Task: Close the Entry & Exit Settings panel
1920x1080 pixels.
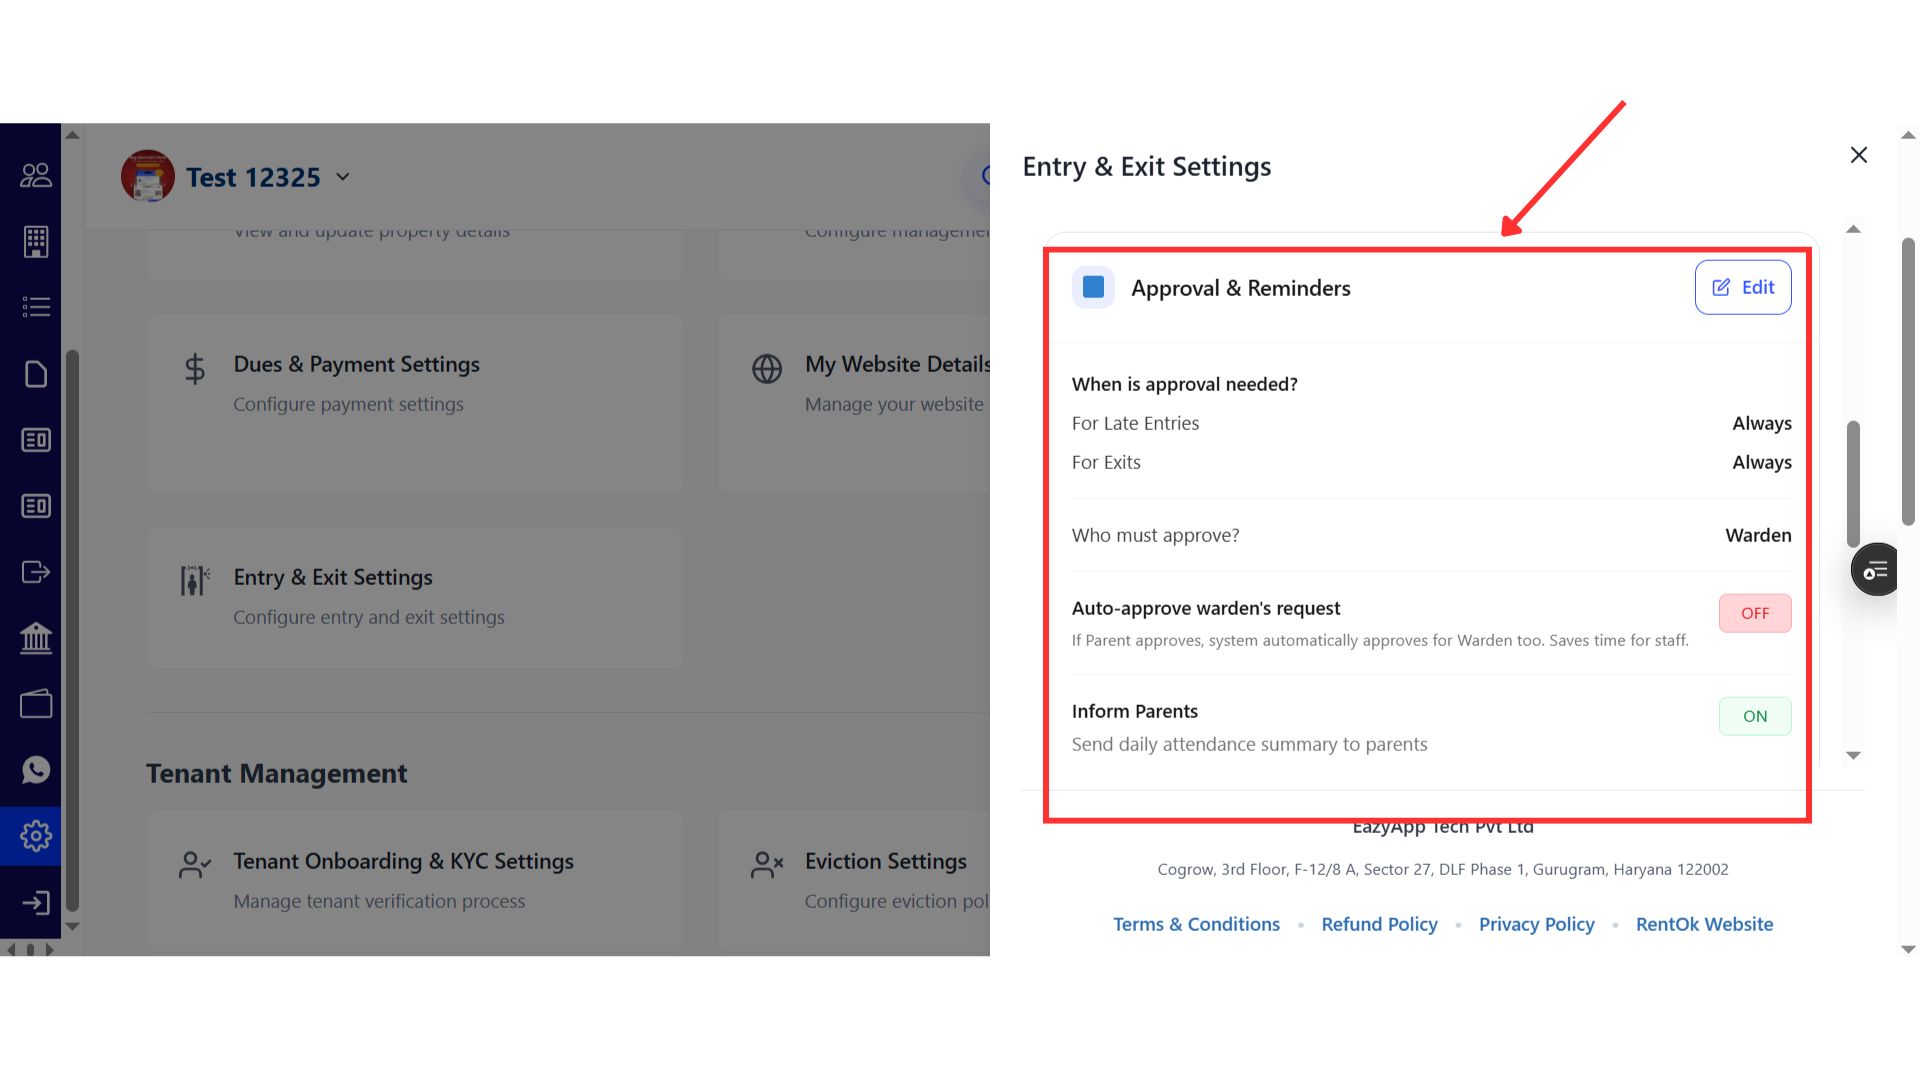Action: 1858,155
